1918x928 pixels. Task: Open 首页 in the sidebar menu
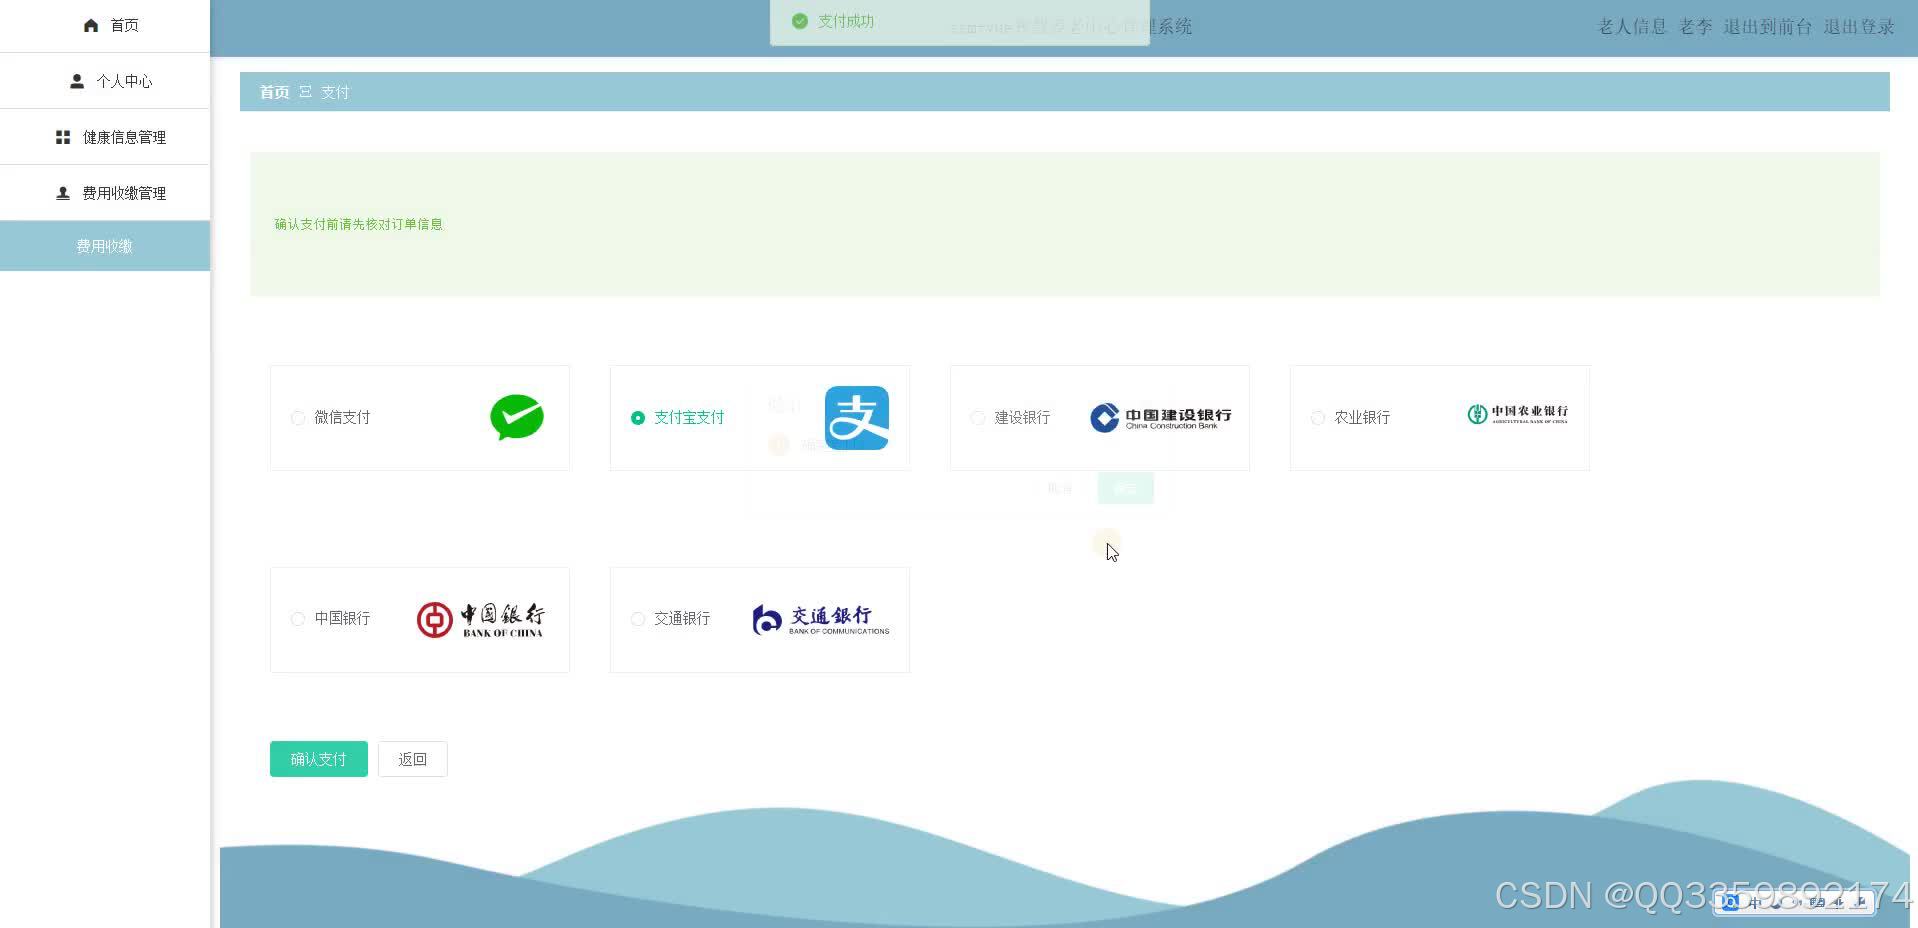pyautogui.click(x=105, y=26)
